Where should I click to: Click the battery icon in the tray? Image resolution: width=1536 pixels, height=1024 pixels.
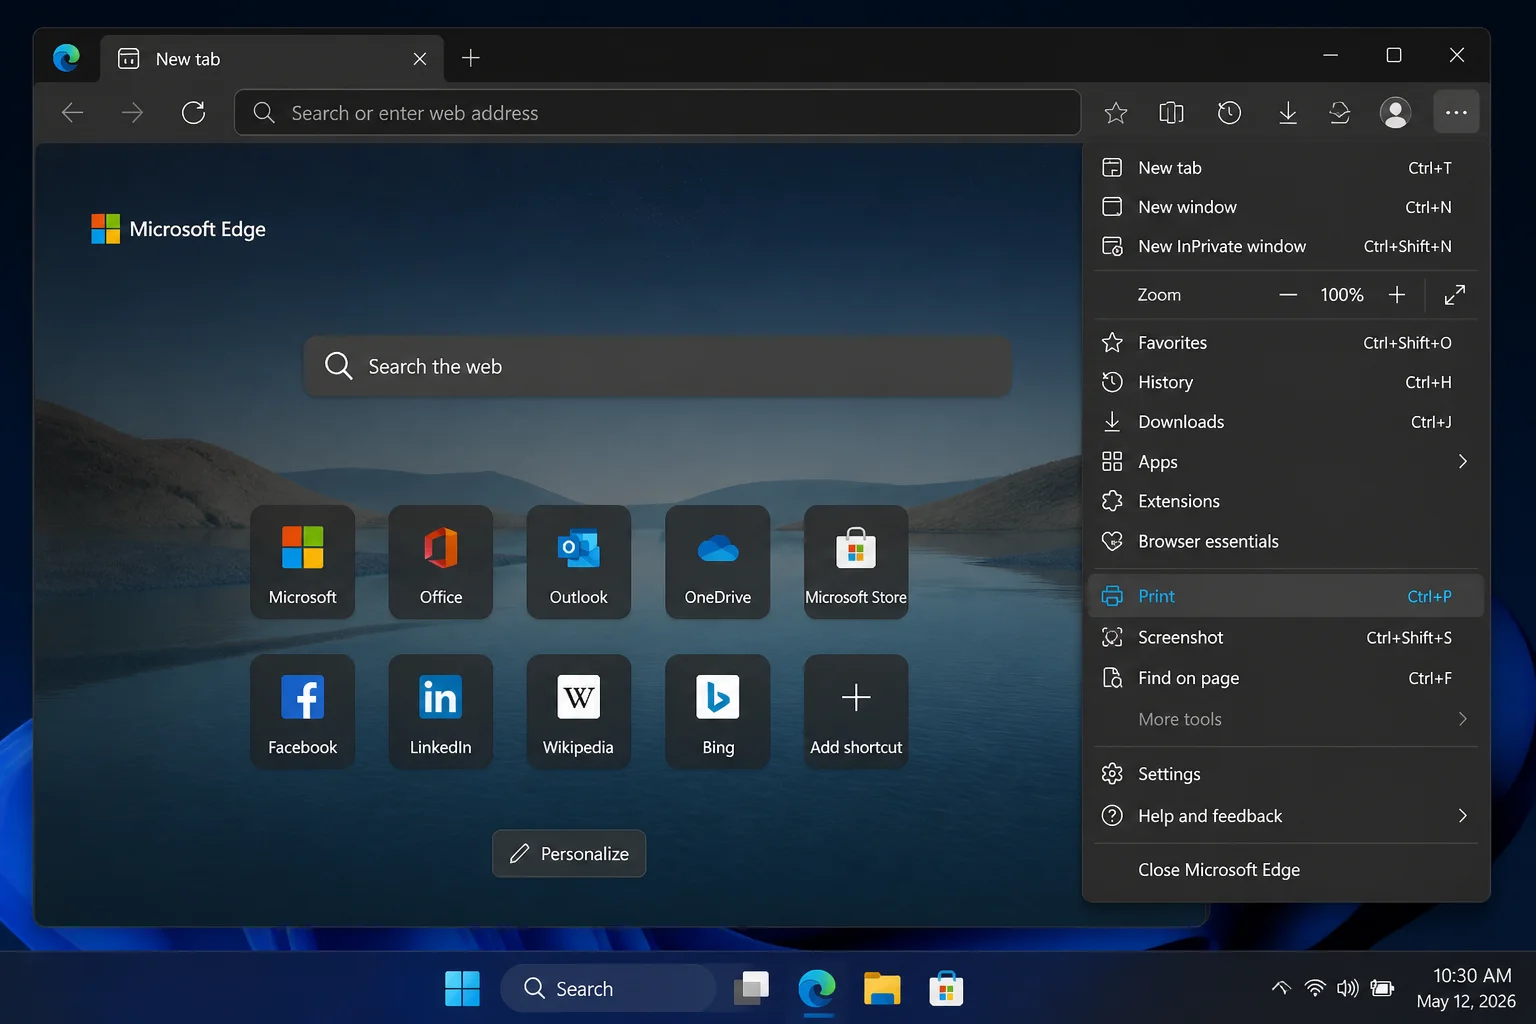[x=1382, y=988]
